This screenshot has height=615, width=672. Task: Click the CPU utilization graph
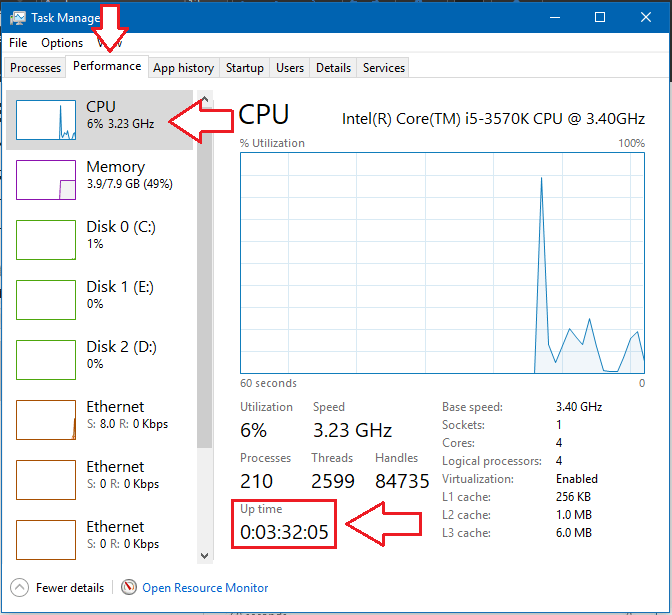[442, 263]
